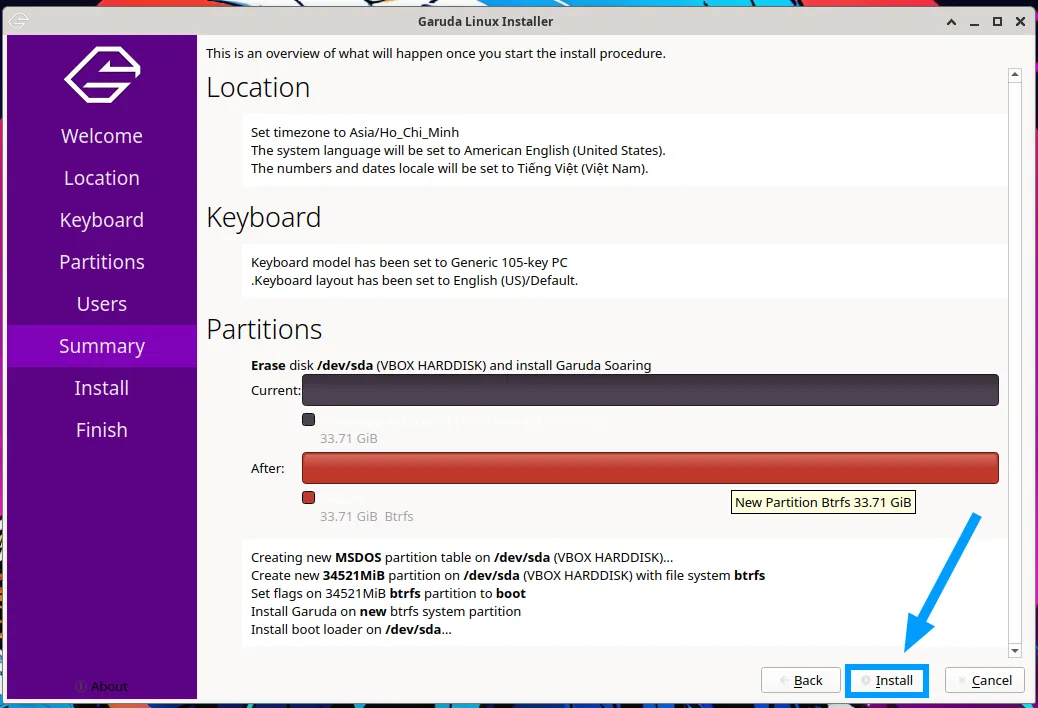Viewport: 1038px width, 708px height.
Task: Select the Keyboard step in sidebar
Action: coord(102,220)
